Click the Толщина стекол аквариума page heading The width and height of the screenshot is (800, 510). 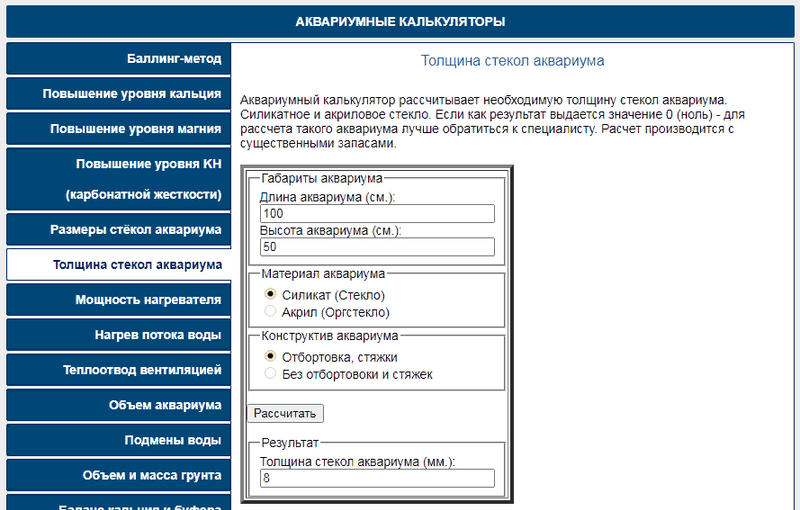512,61
